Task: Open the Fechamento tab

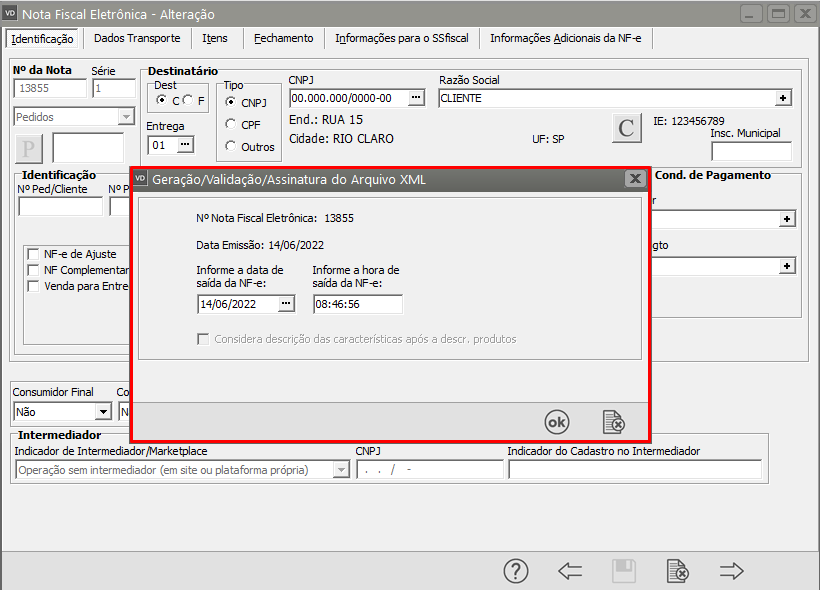Action: pos(283,38)
